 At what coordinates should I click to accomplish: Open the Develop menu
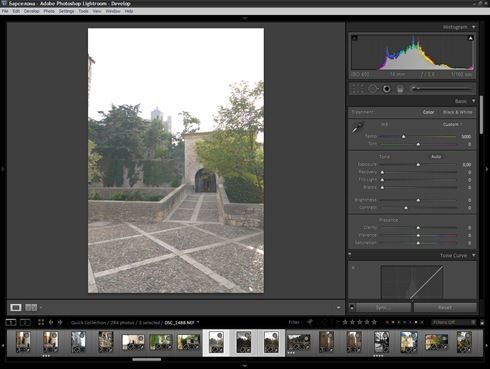click(32, 11)
